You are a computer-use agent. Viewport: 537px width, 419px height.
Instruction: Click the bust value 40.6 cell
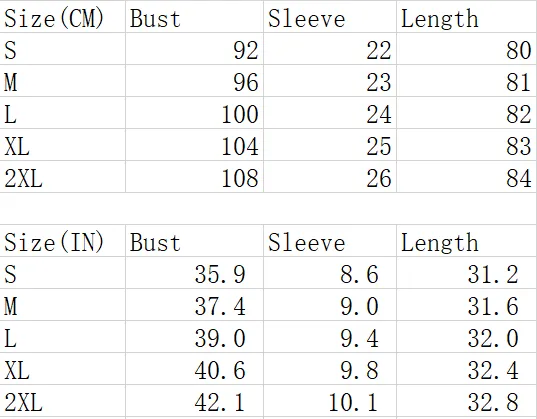(x=195, y=368)
